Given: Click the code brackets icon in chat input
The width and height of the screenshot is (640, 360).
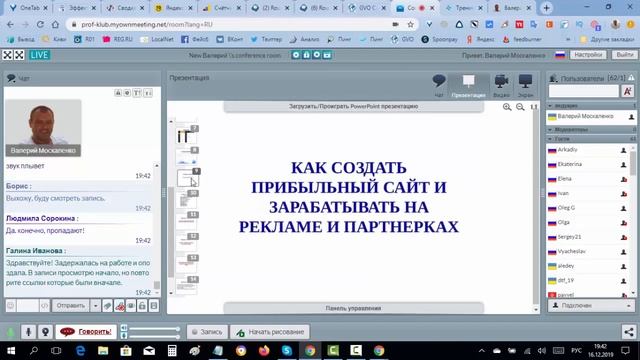Looking at the screenshot, I should click(x=44, y=306).
